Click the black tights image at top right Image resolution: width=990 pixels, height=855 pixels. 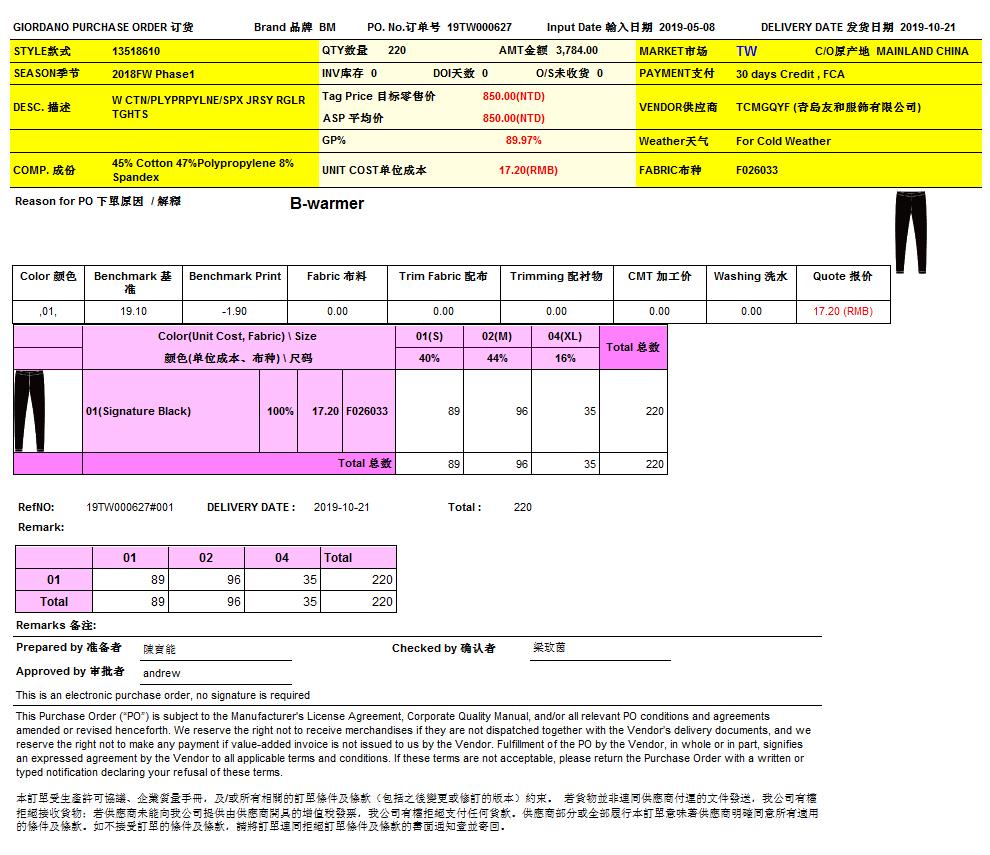pyautogui.click(x=910, y=235)
